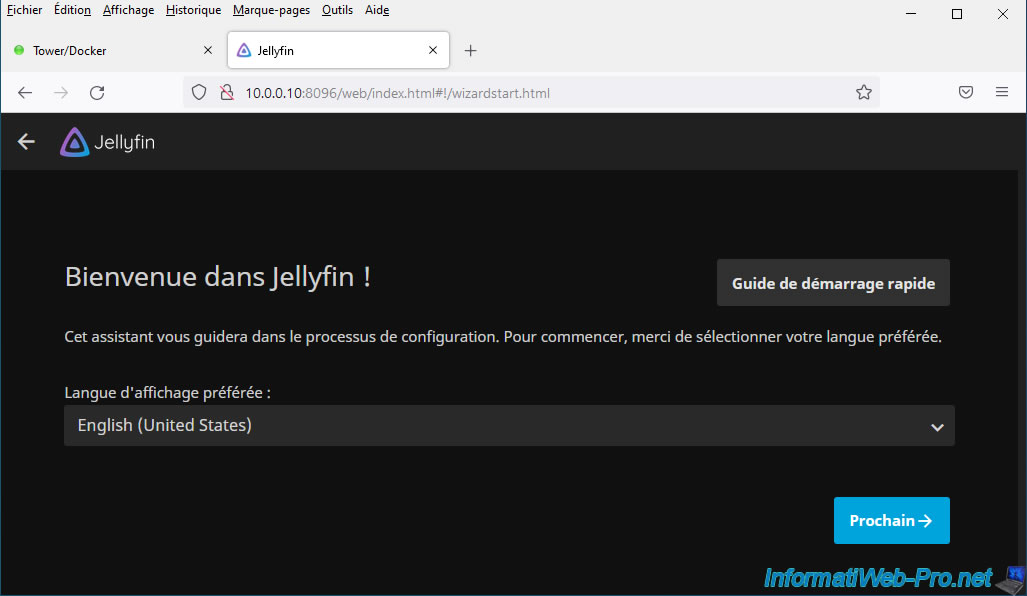Click the Prochain button
Screen dimensions: 1027x596
[x=891, y=521]
